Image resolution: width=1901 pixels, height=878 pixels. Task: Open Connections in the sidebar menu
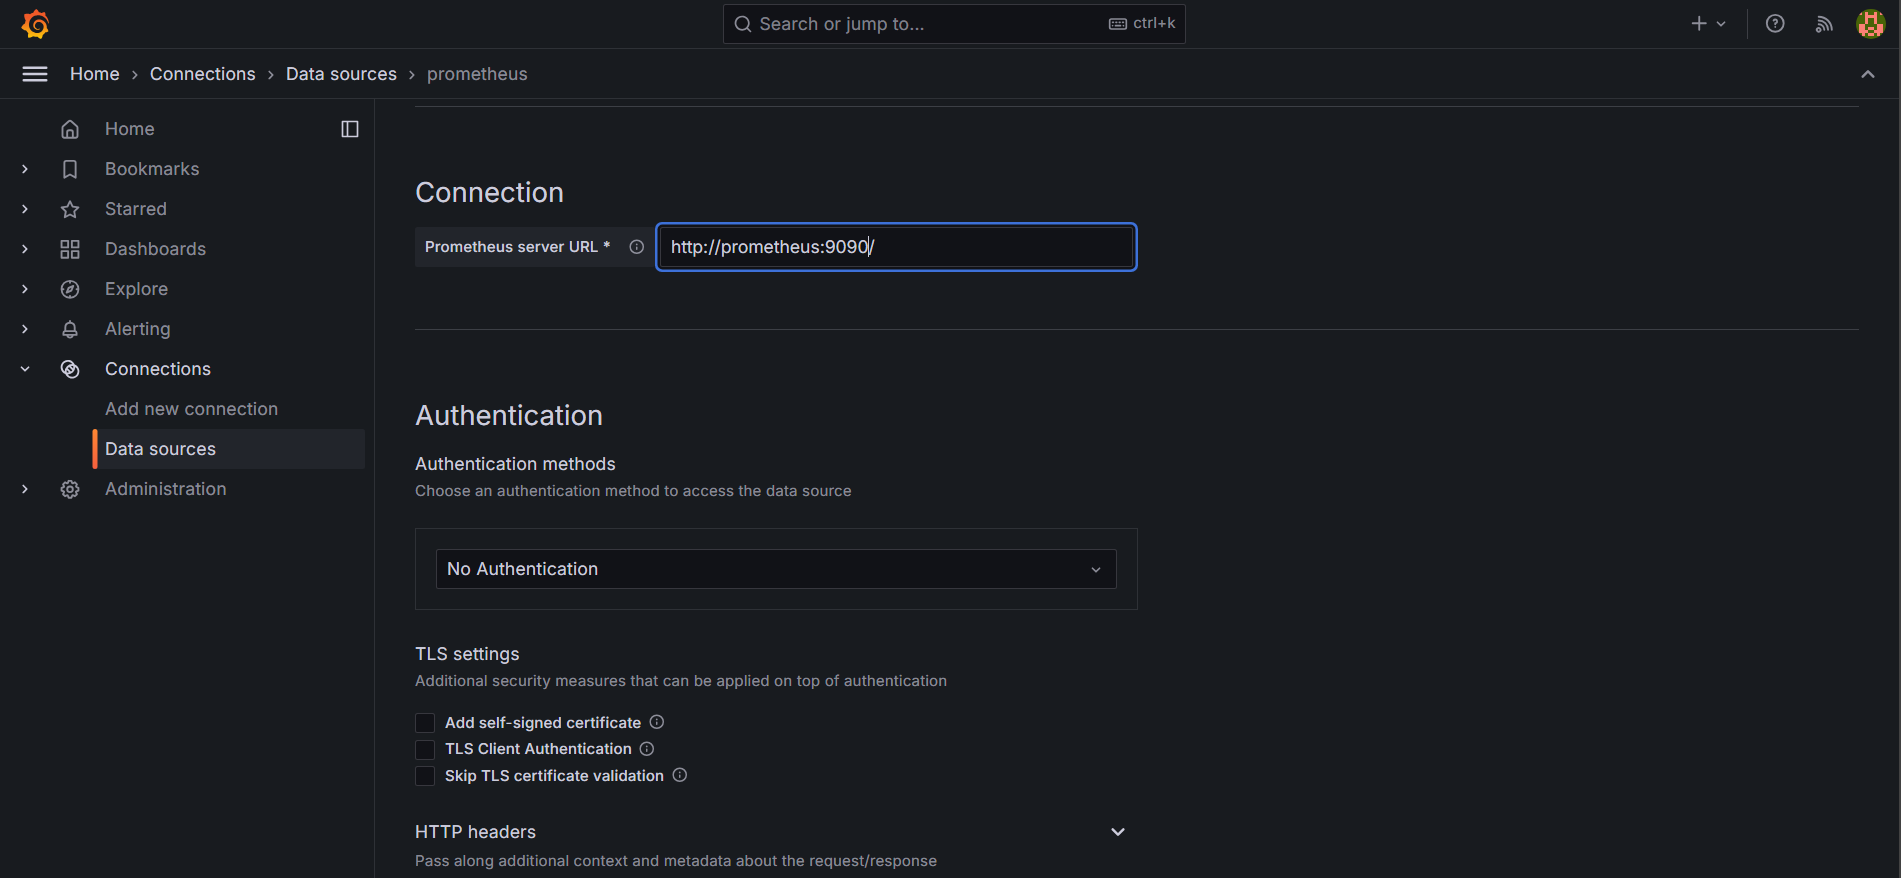(158, 369)
